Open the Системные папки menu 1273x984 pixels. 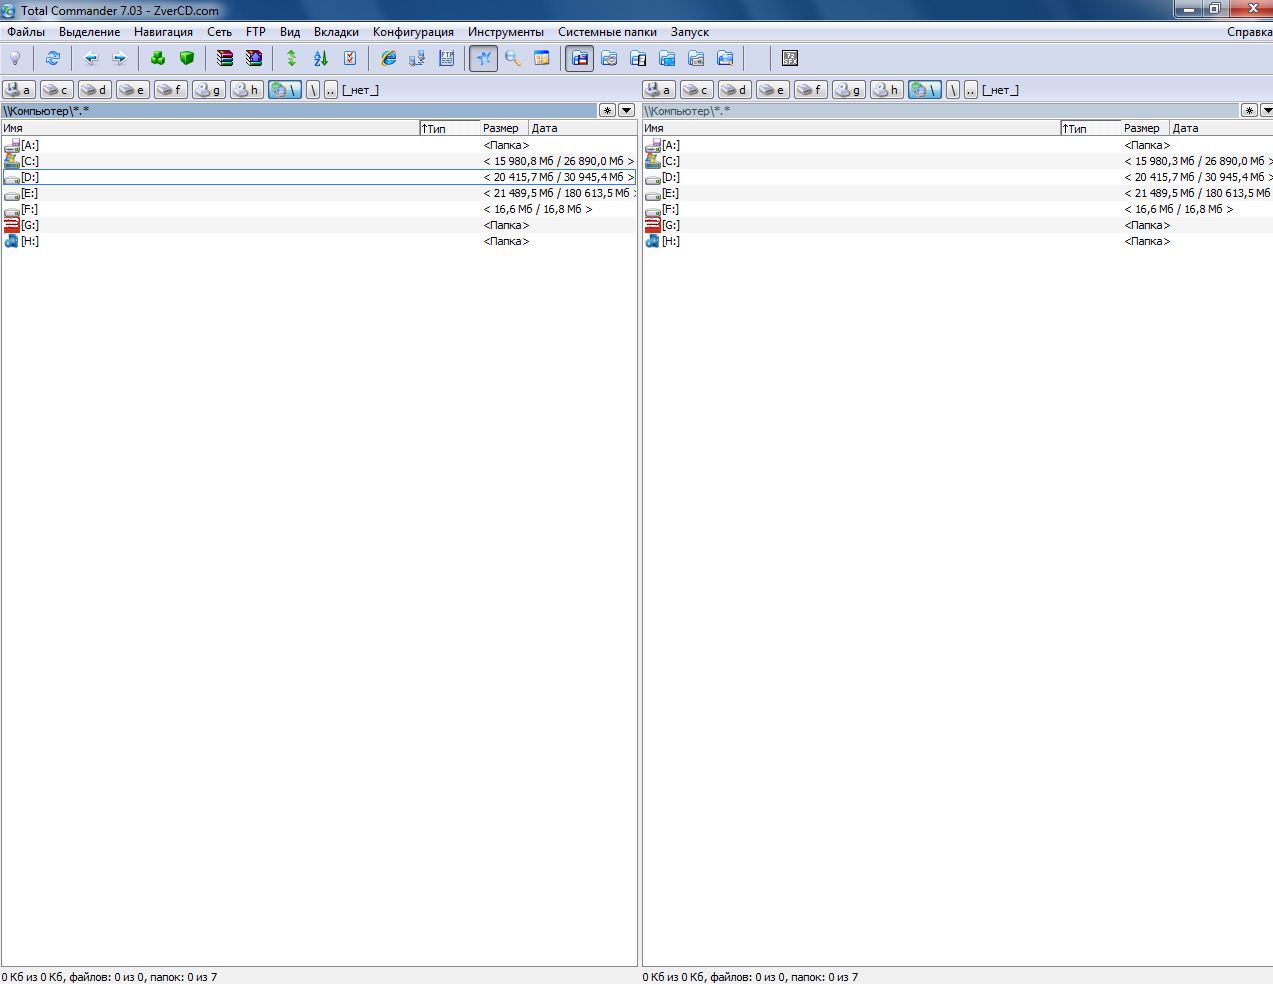[x=607, y=32]
